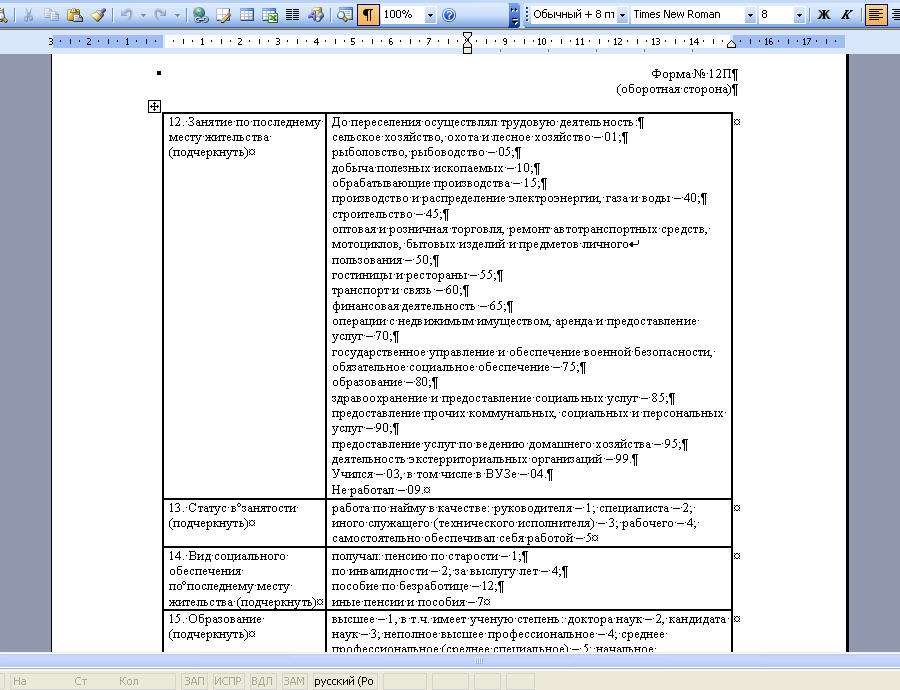Click cell '15. Образование'
The height and width of the screenshot is (690, 900).
click(216, 619)
